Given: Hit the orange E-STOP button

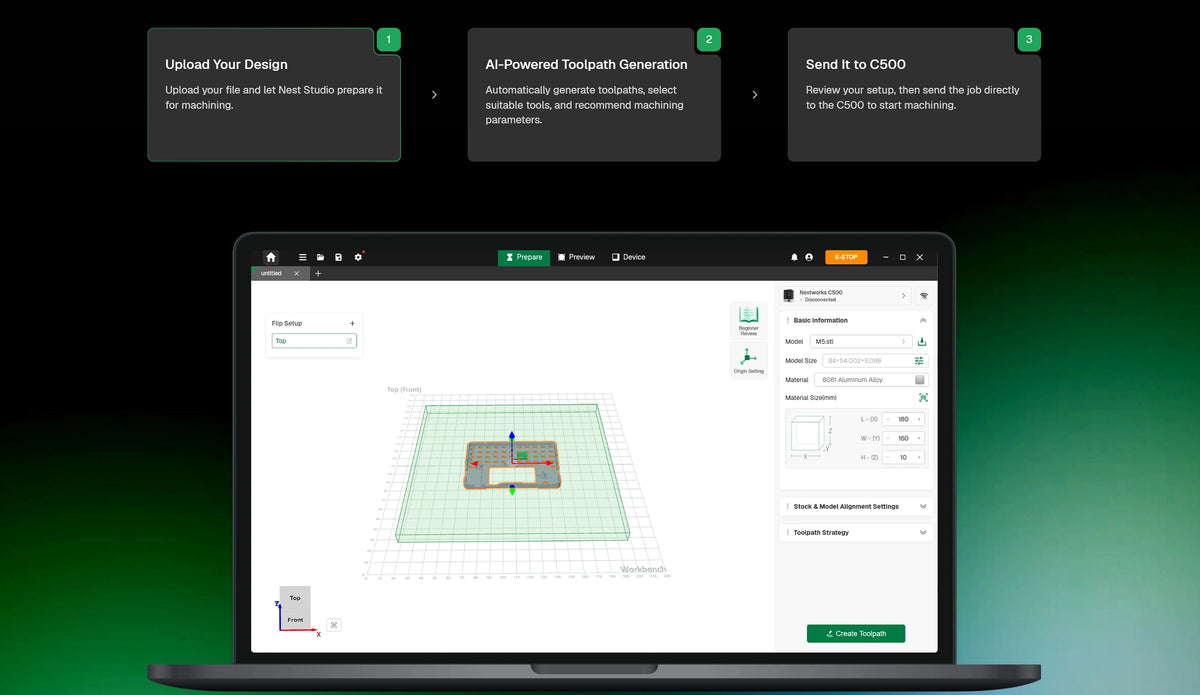Looking at the screenshot, I should tap(846, 257).
